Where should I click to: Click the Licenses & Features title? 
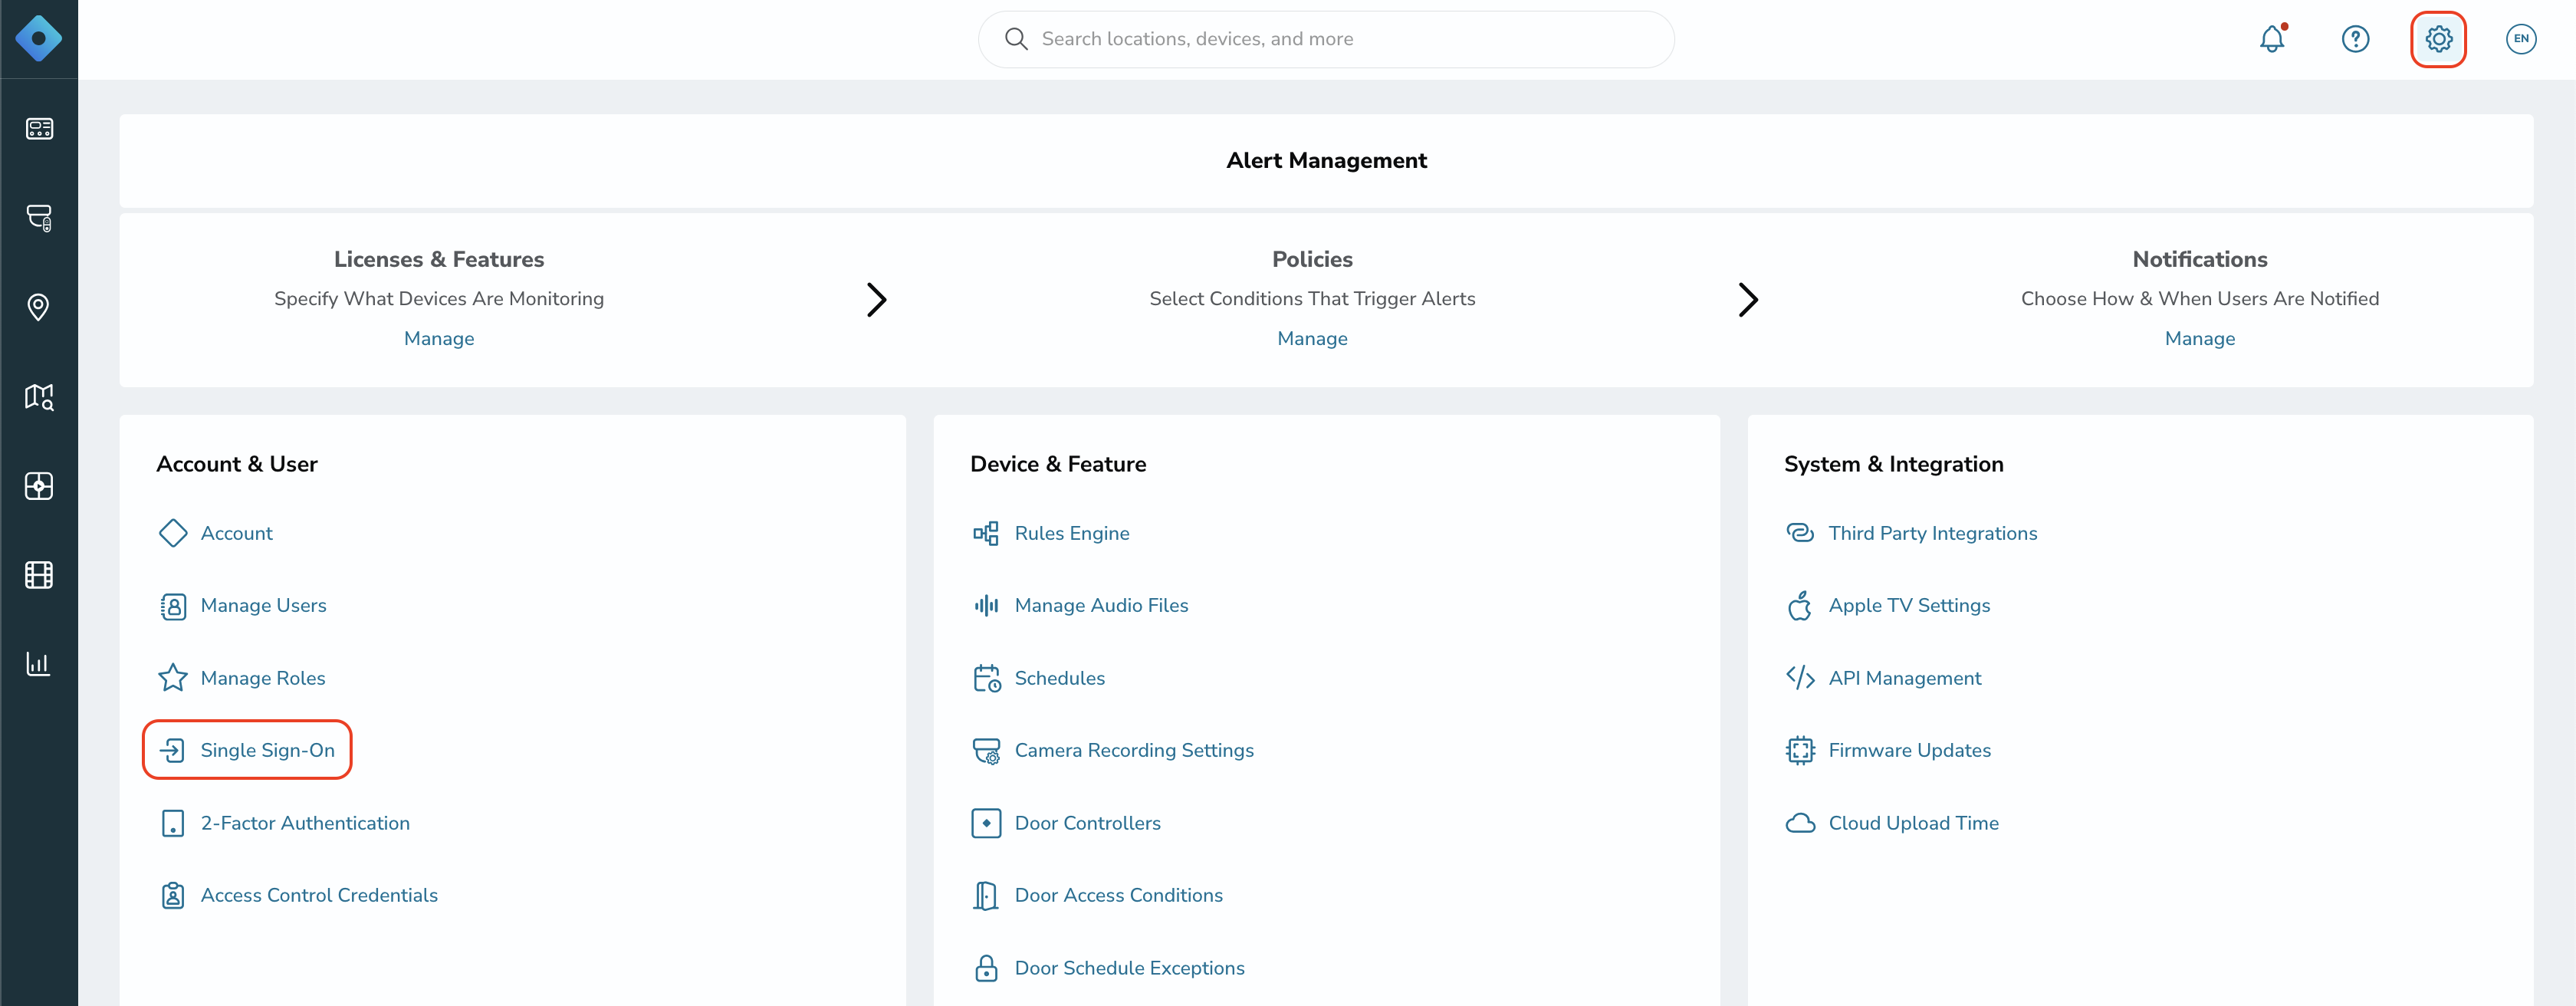(439, 259)
